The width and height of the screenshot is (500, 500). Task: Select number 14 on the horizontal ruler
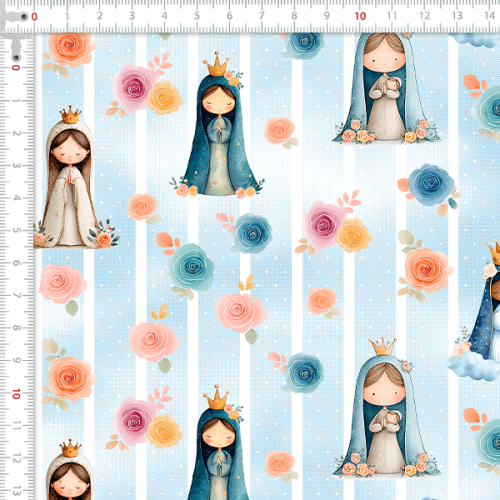tap(489, 16)
